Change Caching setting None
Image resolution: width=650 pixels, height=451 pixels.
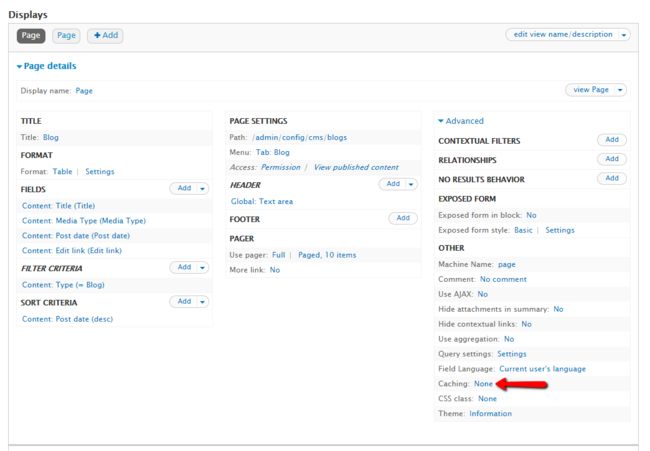point(483,384)
